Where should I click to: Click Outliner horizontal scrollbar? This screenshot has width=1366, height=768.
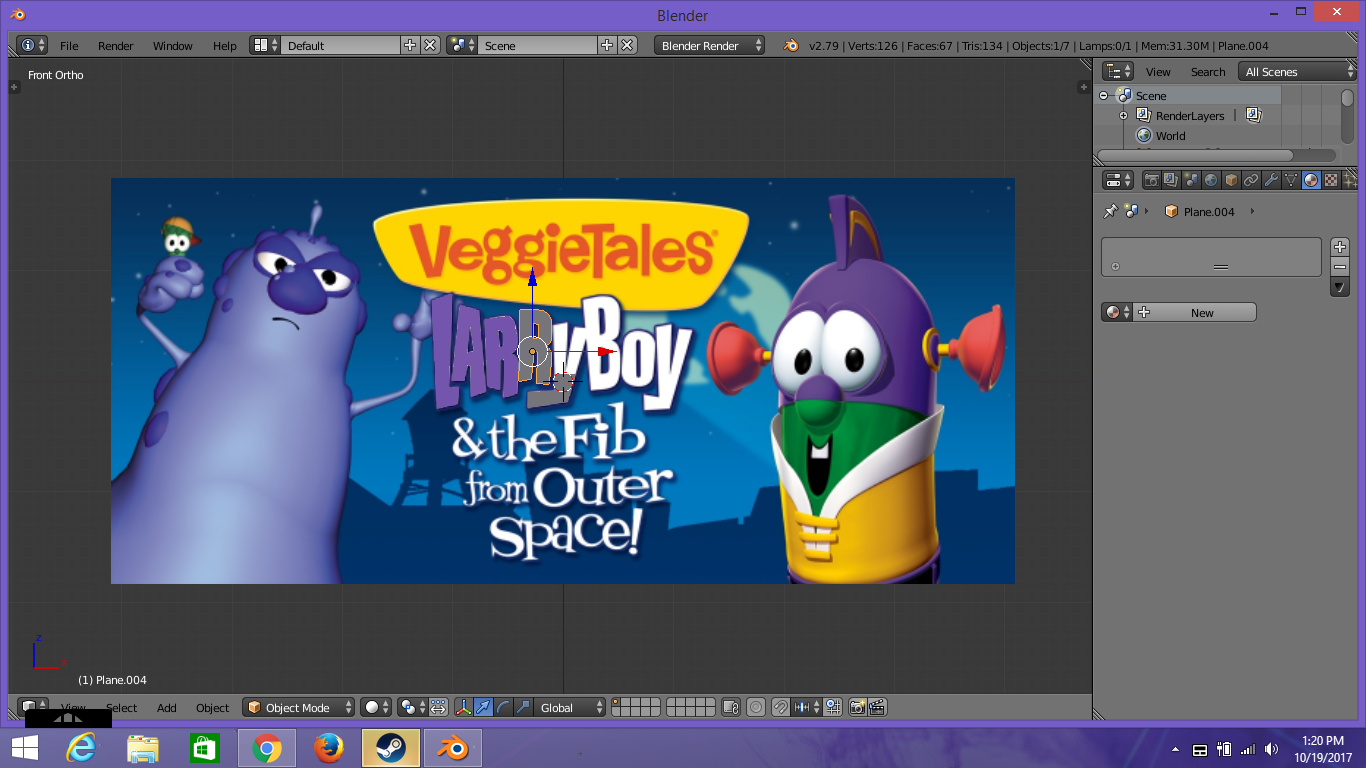click(1216, 155)
